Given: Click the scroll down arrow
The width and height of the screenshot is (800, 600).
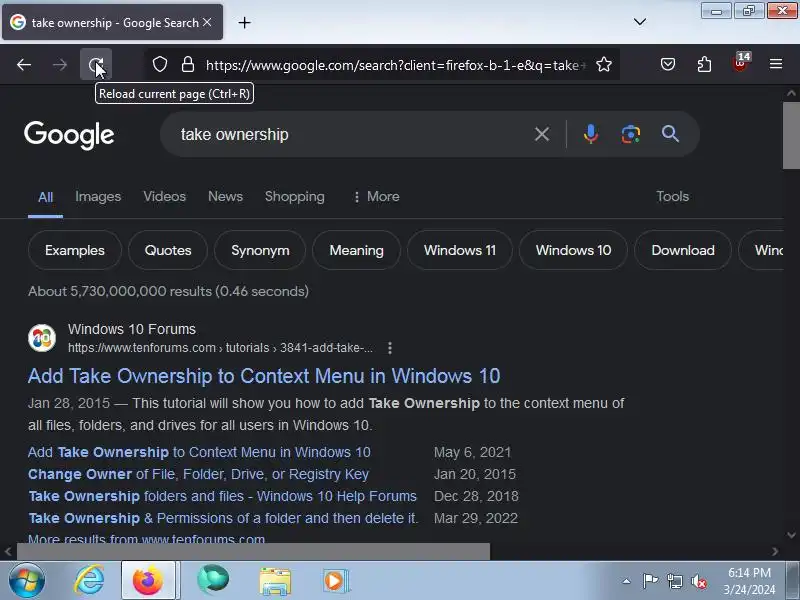Looking at the screenshot, I should click(x=791, y=535).
